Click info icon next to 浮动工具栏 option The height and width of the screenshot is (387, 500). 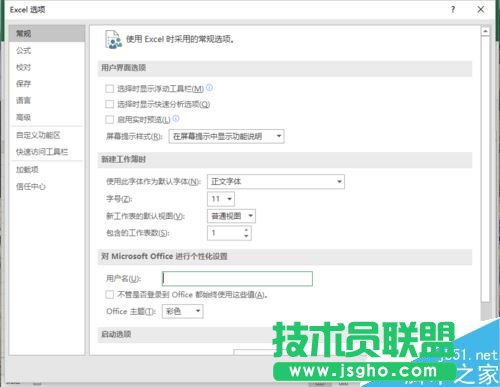(x=209, y=88)
